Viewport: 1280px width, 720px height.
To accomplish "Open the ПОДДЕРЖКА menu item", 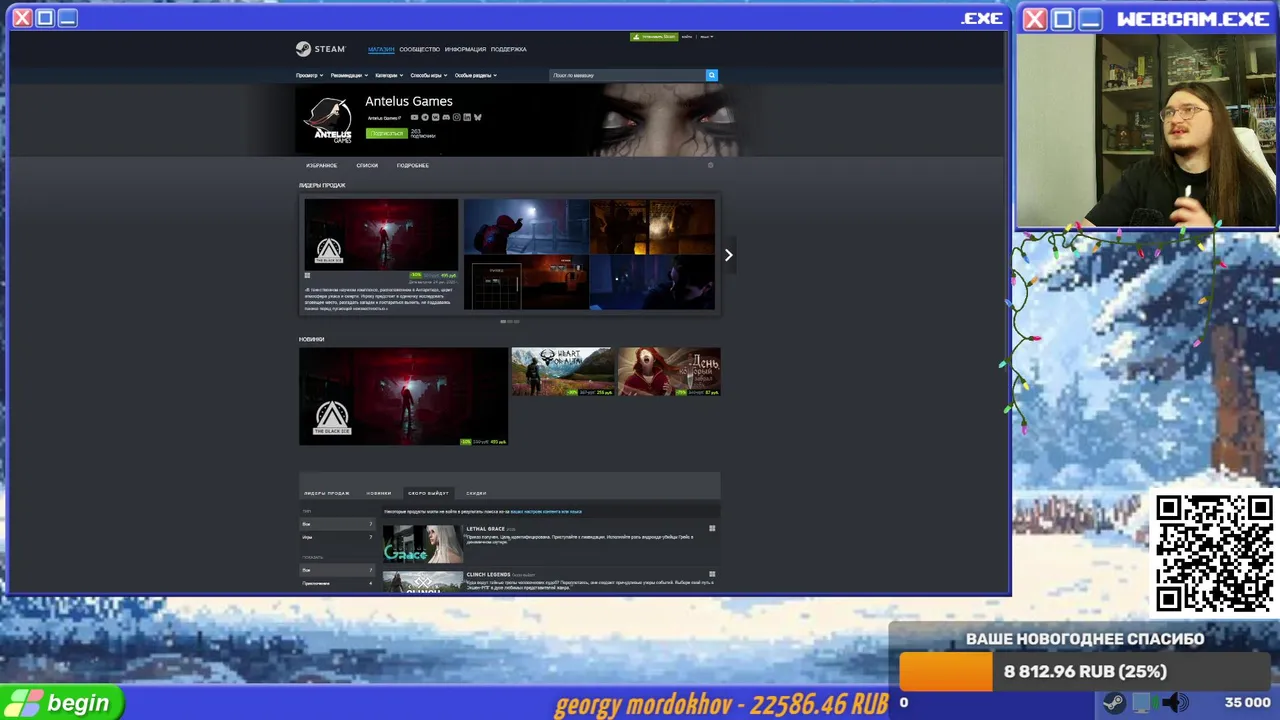I will click(509, 49).
